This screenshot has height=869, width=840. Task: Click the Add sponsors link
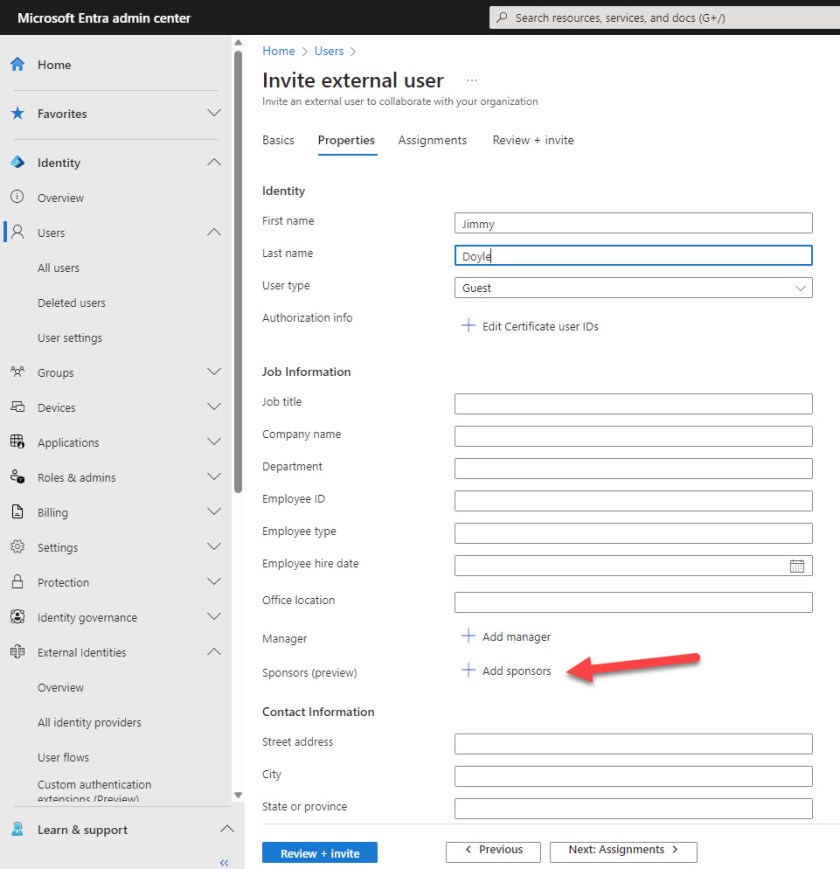coord(516,671)
